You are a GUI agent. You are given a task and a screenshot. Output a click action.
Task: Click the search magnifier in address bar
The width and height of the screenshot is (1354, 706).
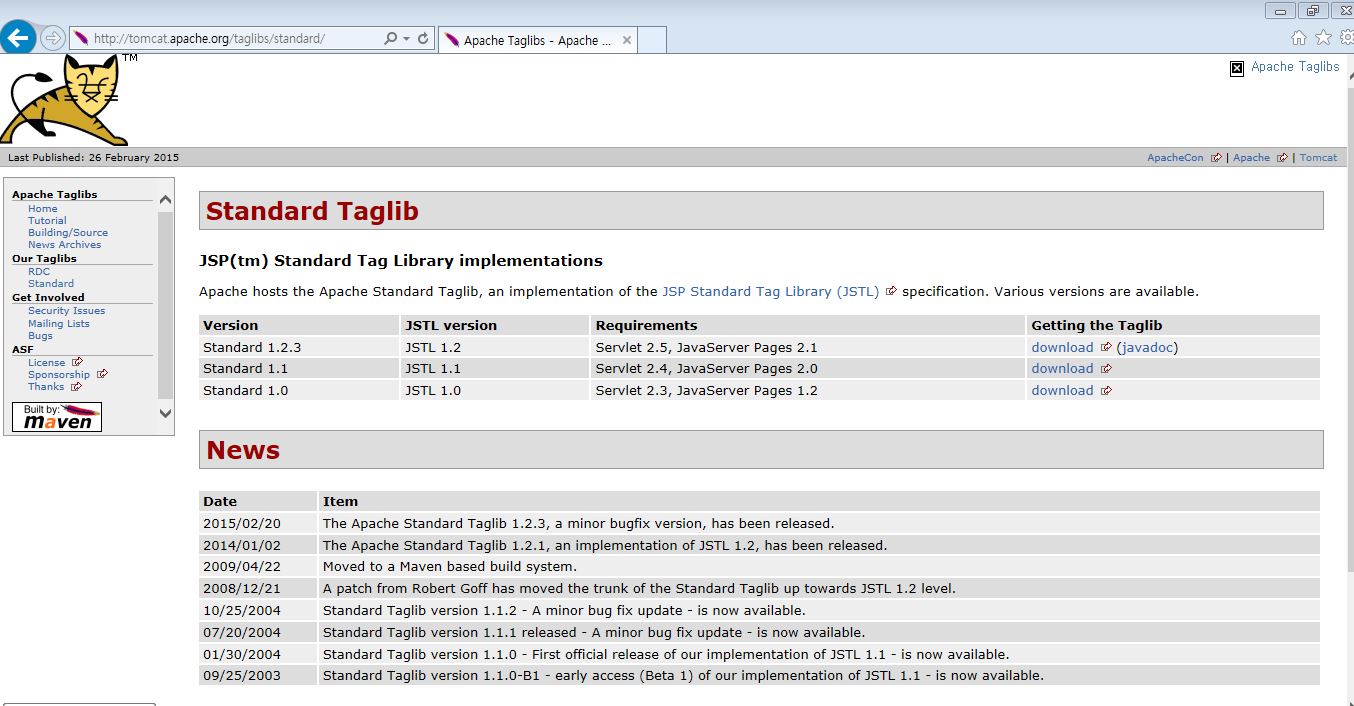click(391, 39)
